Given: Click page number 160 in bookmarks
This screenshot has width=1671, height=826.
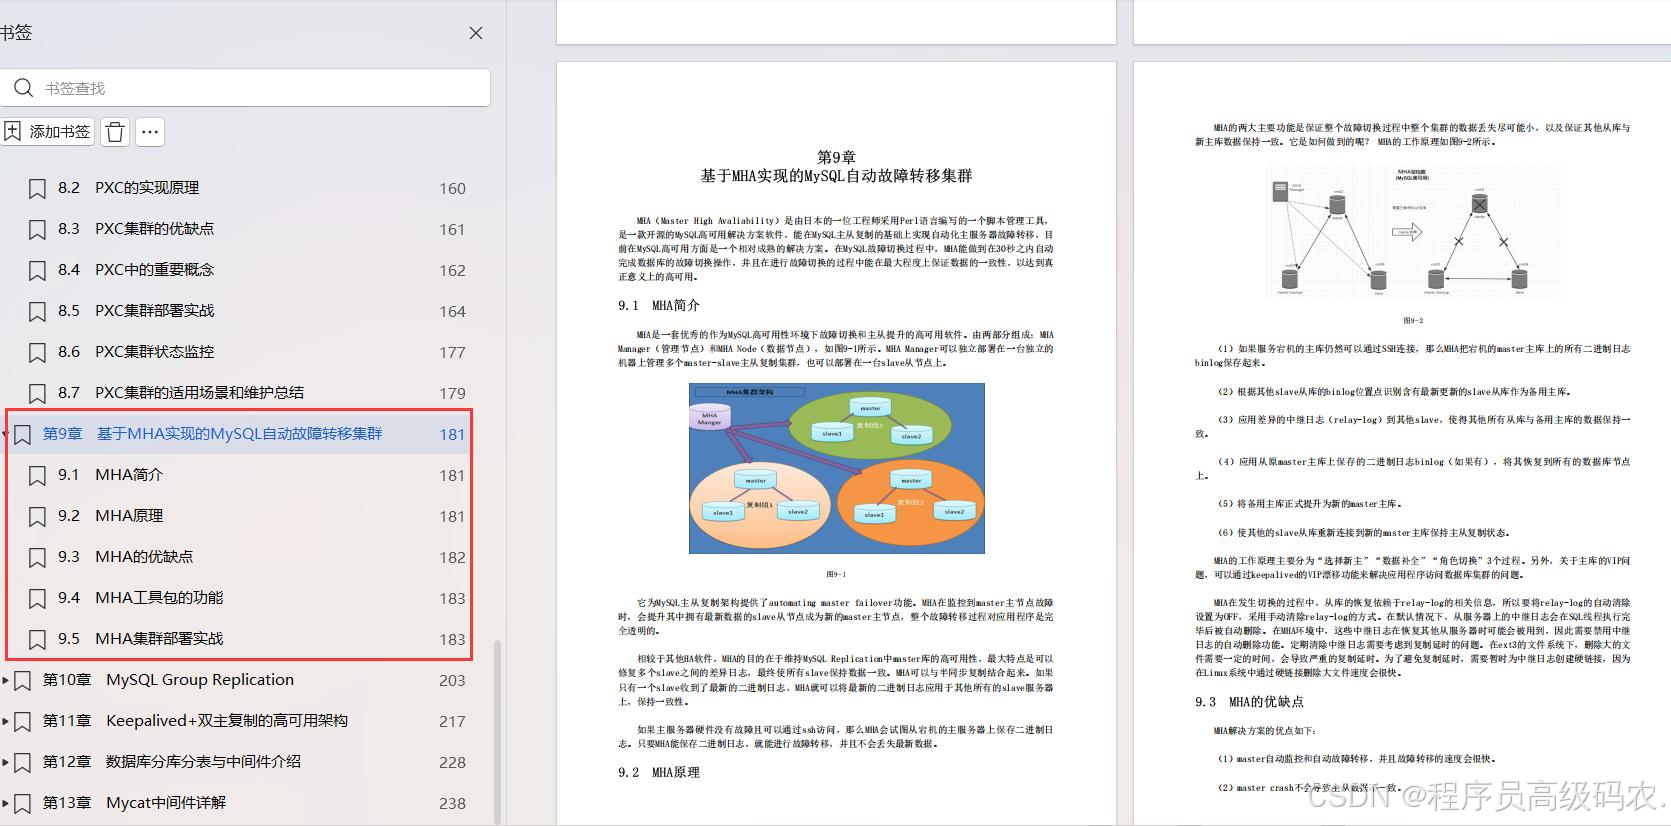Looking at the screenshot, I should (x=452, y=189).
